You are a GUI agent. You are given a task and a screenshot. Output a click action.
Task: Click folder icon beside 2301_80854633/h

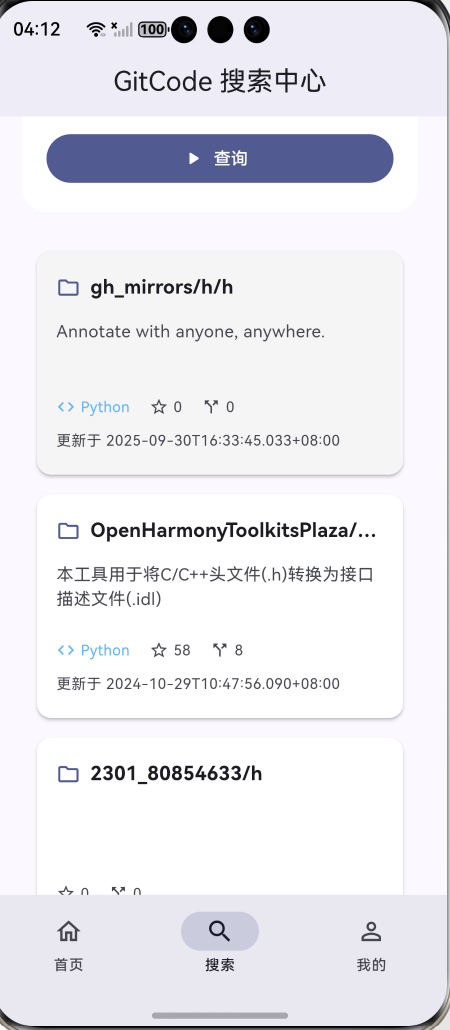pos(68,774)
